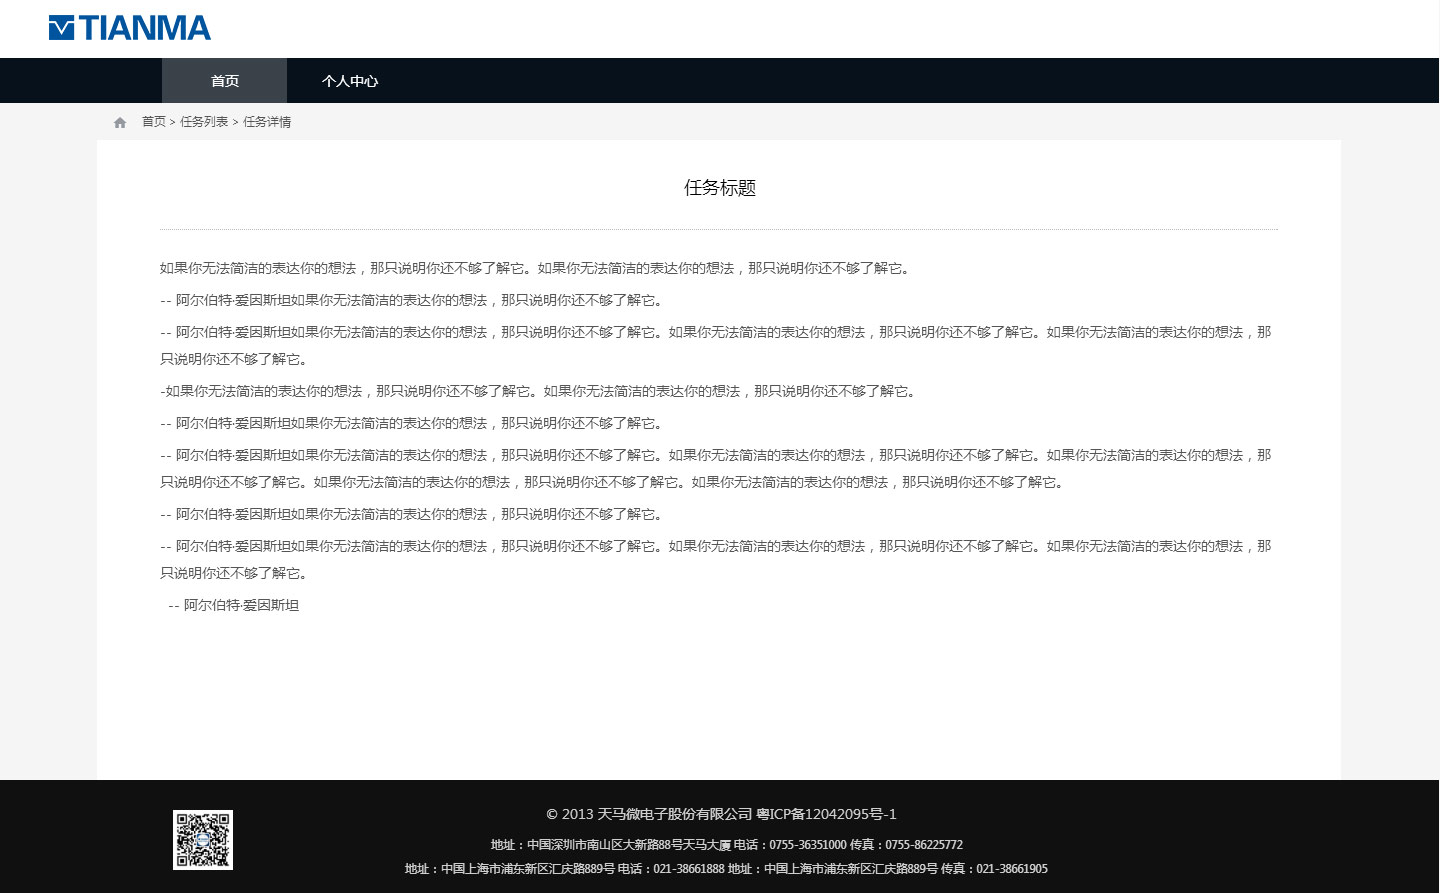
Task: Click the dotted divider below the task title
Action: 719,228
